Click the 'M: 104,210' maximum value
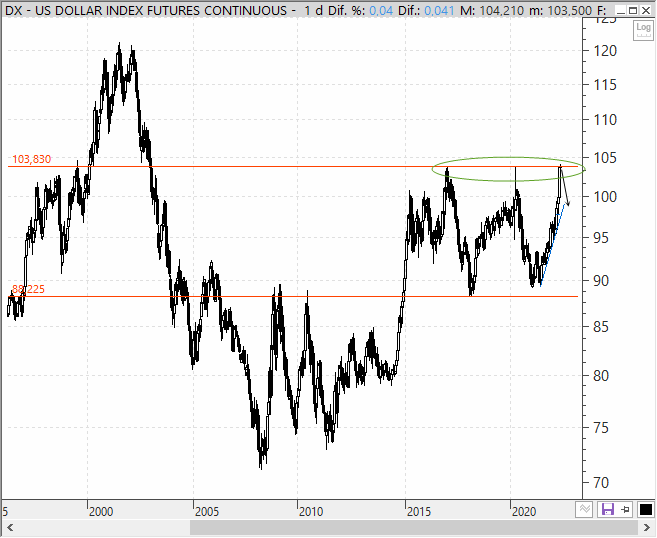Screen dimensions: 657x538 pyautogui.click(x=492, y=10)
